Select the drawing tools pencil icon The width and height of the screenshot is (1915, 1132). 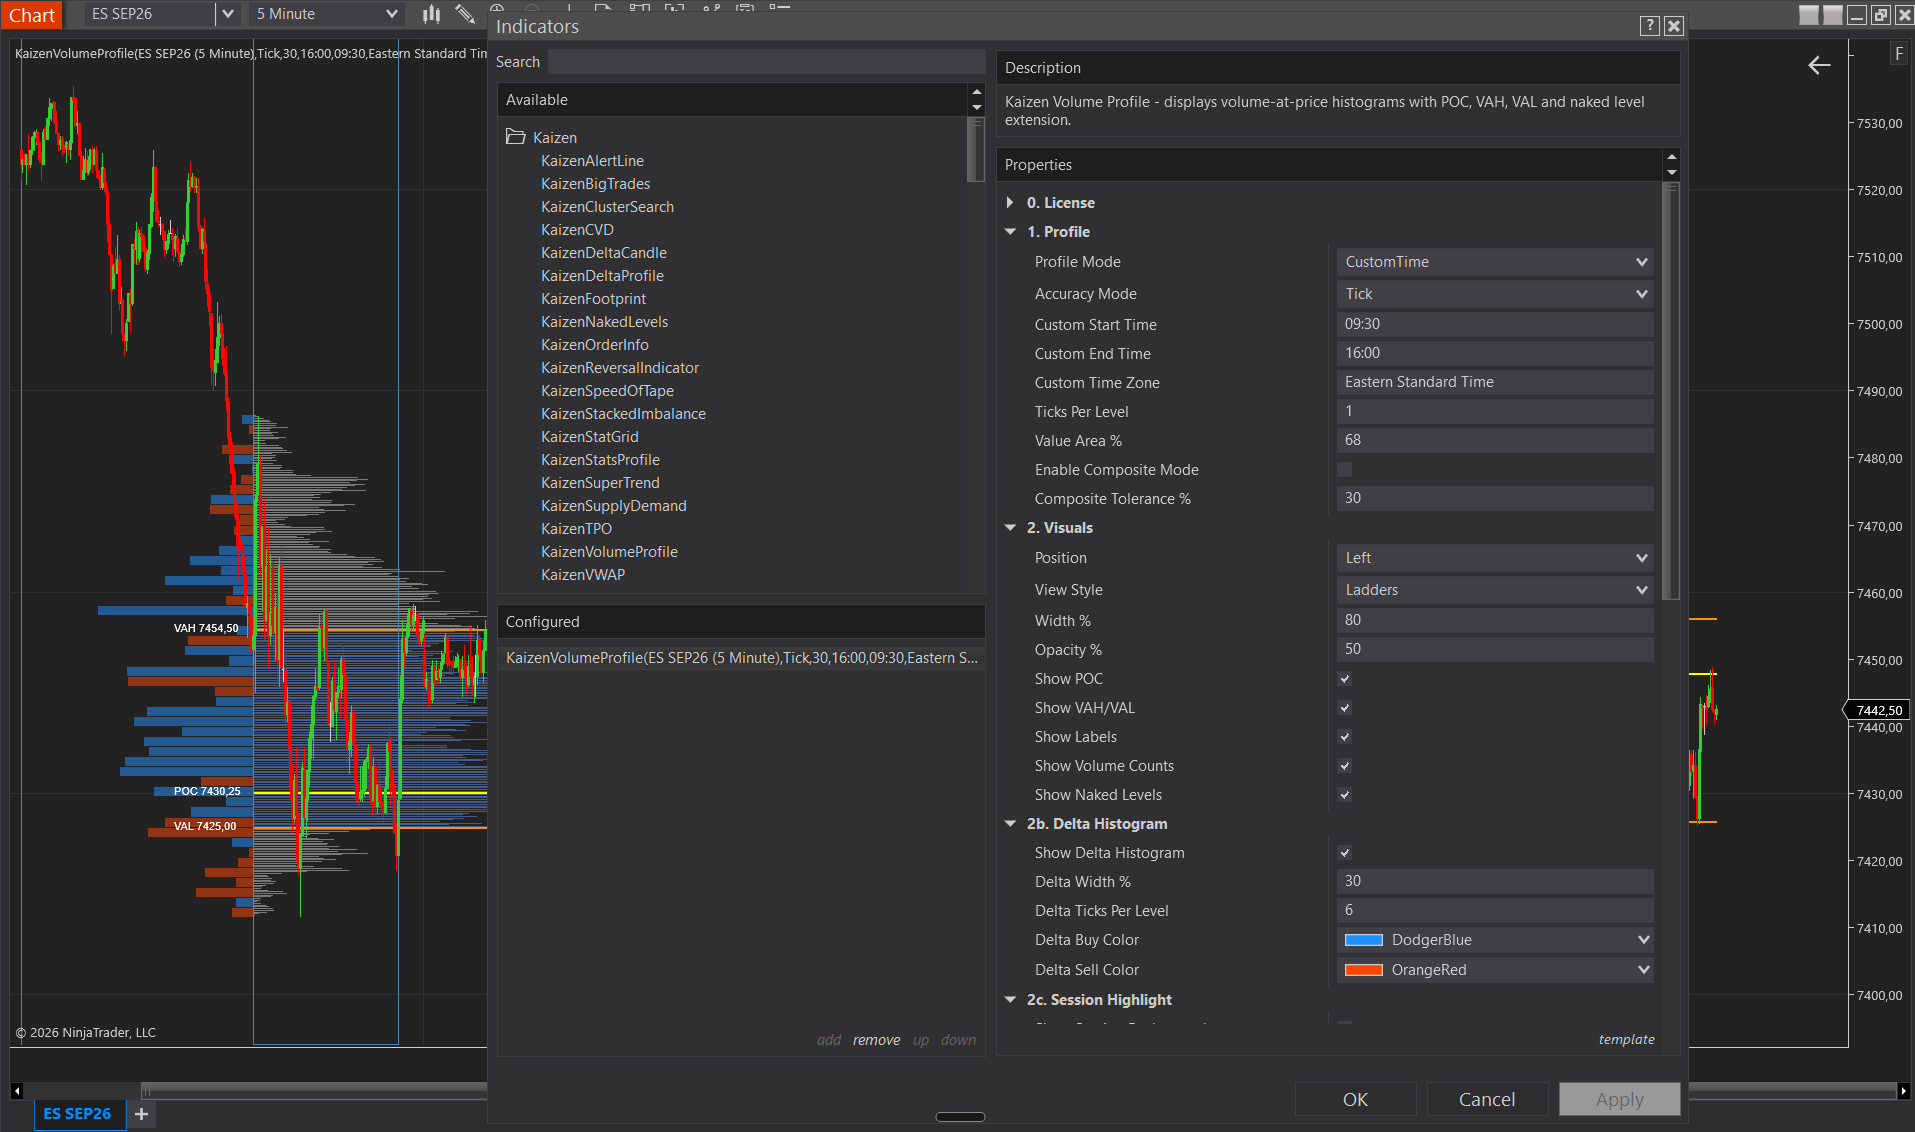[465, 14]
